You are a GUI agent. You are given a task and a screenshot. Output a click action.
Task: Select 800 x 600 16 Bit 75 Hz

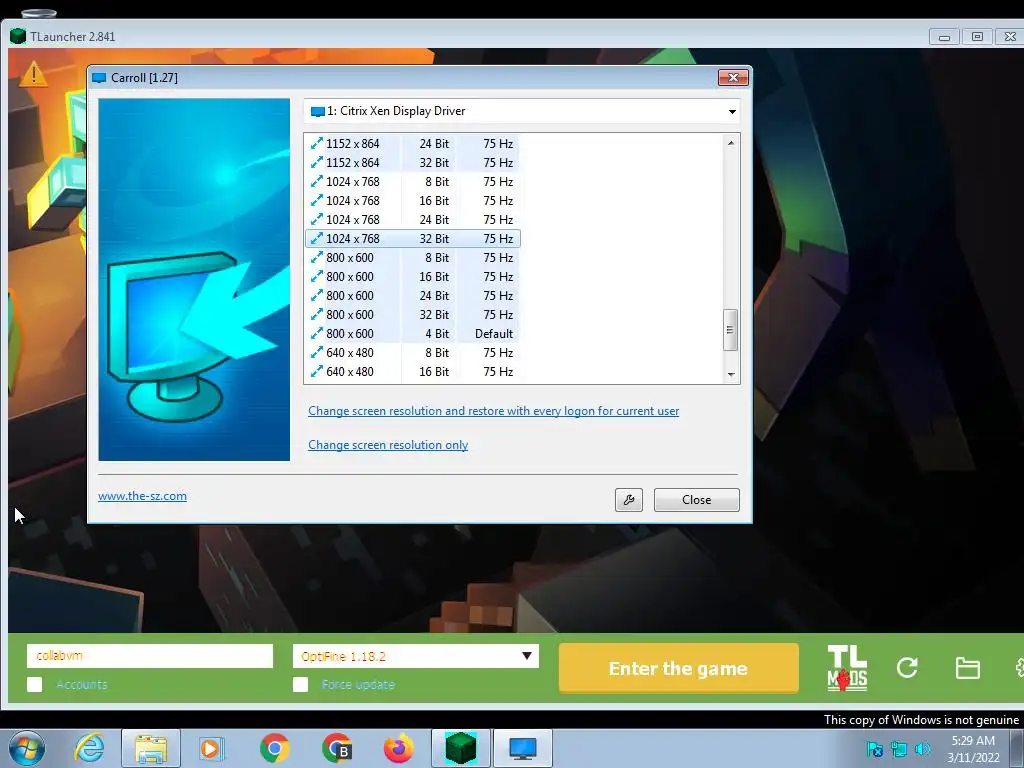tap(413, 276)
